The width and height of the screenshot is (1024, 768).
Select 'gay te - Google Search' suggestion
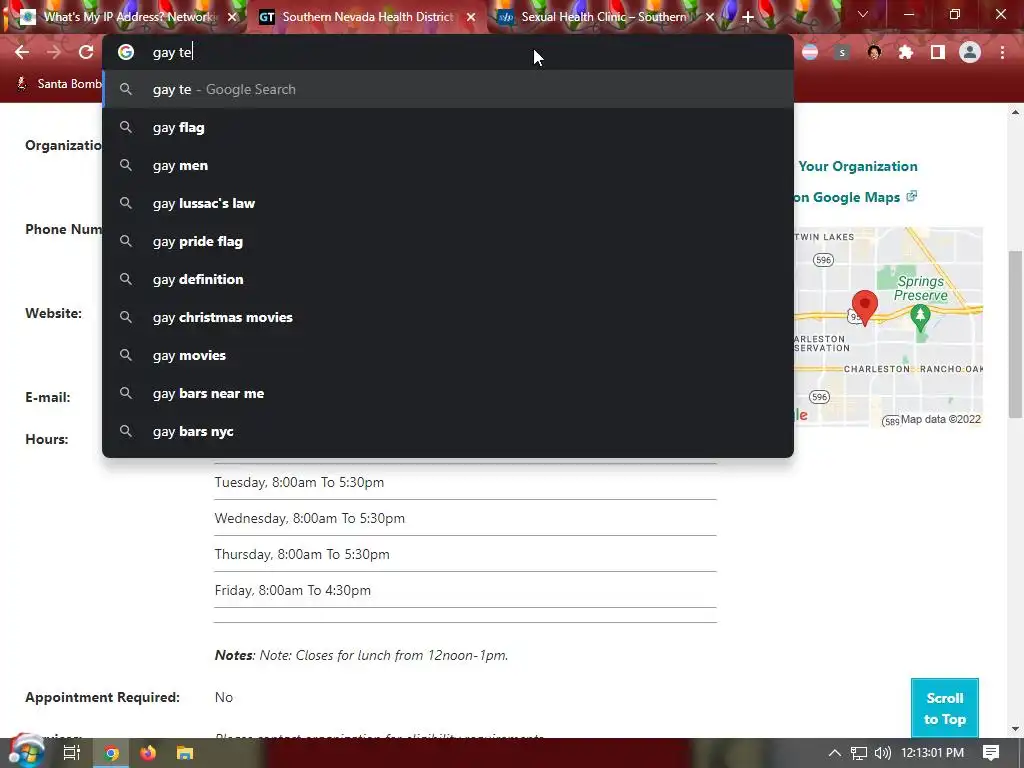[448, 89]
